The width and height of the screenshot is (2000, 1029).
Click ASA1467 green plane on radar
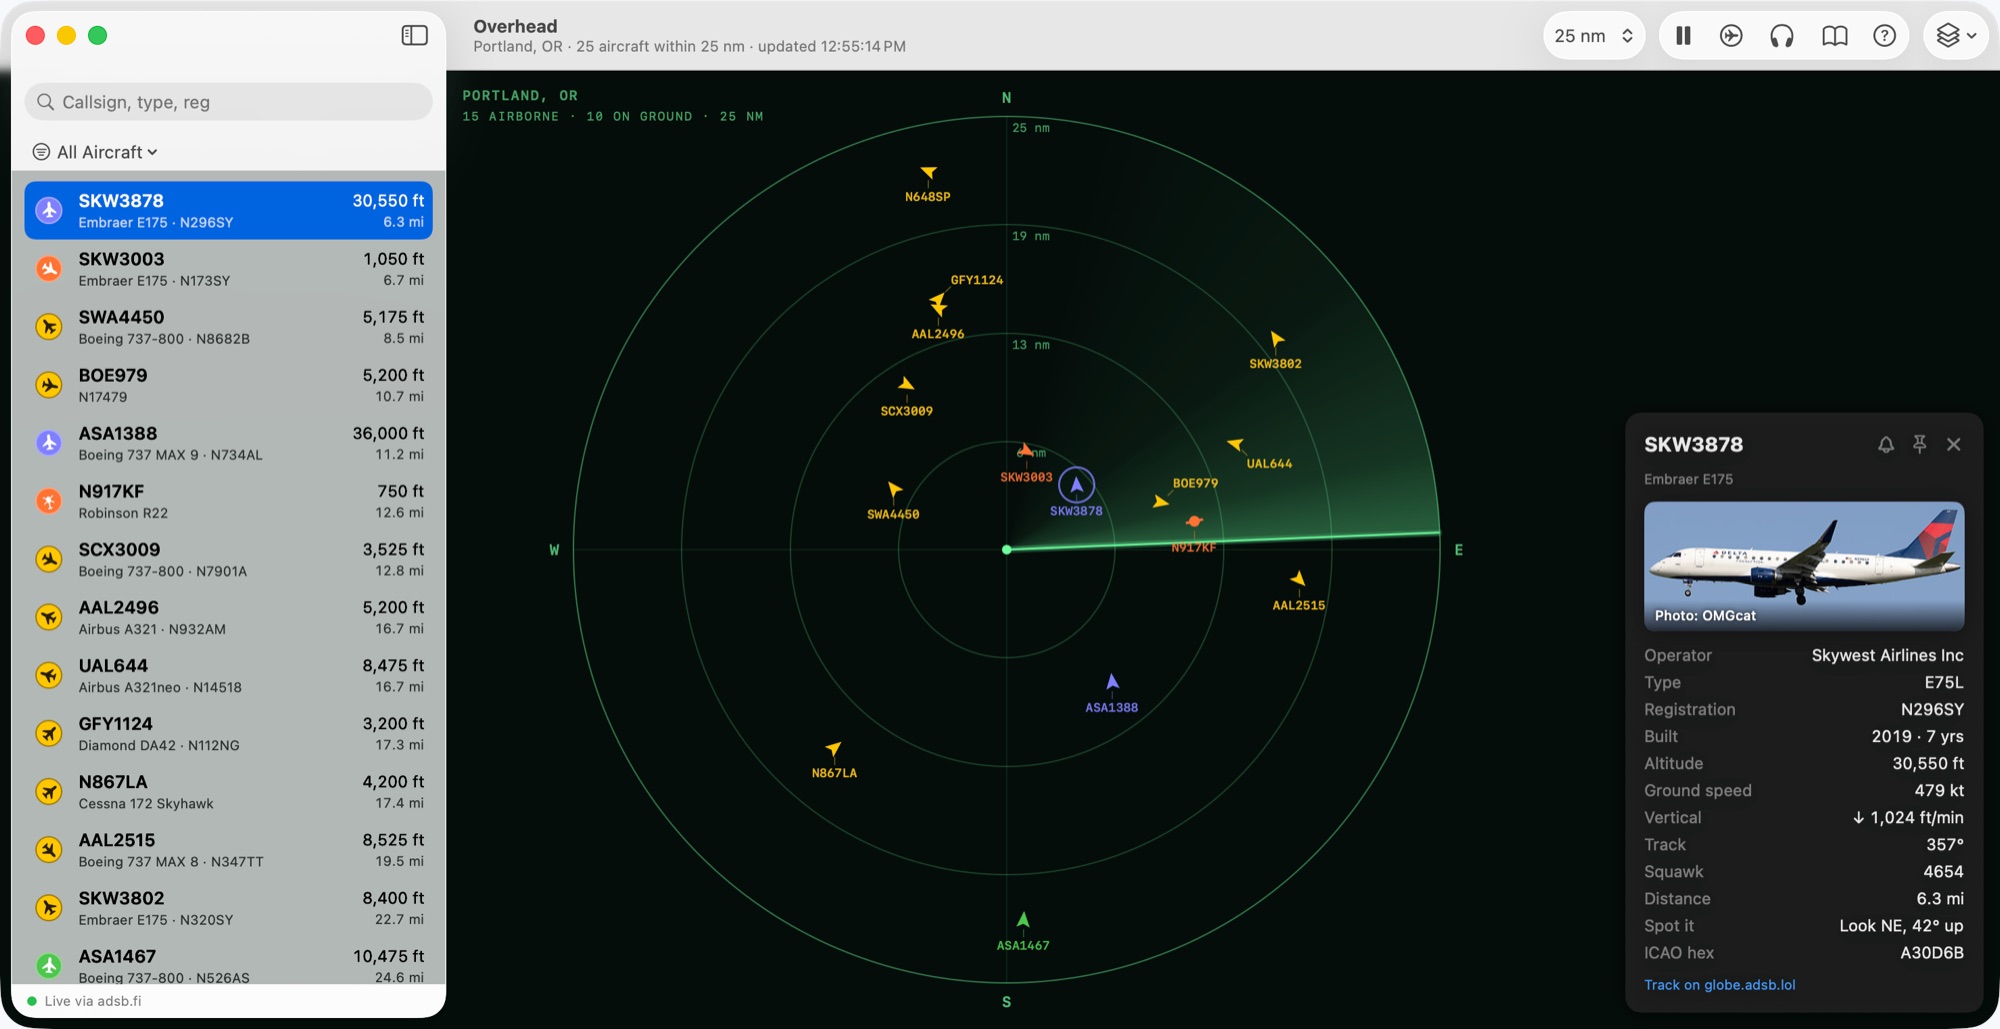(x=1023, y=920)
